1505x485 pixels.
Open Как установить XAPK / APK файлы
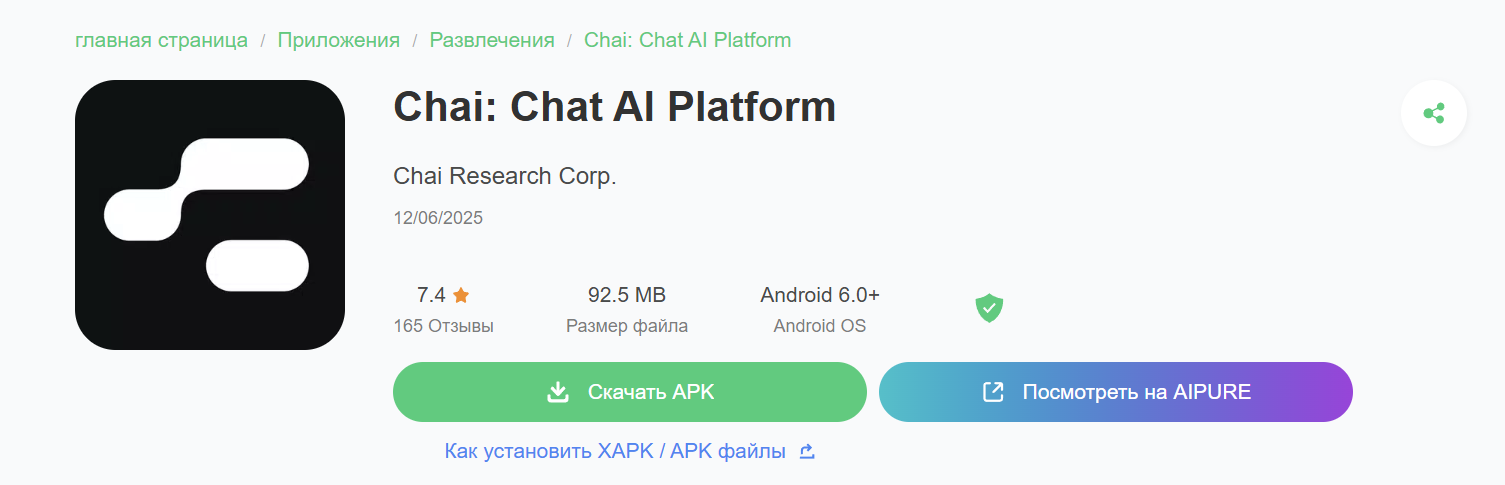[x=615, y=451]
